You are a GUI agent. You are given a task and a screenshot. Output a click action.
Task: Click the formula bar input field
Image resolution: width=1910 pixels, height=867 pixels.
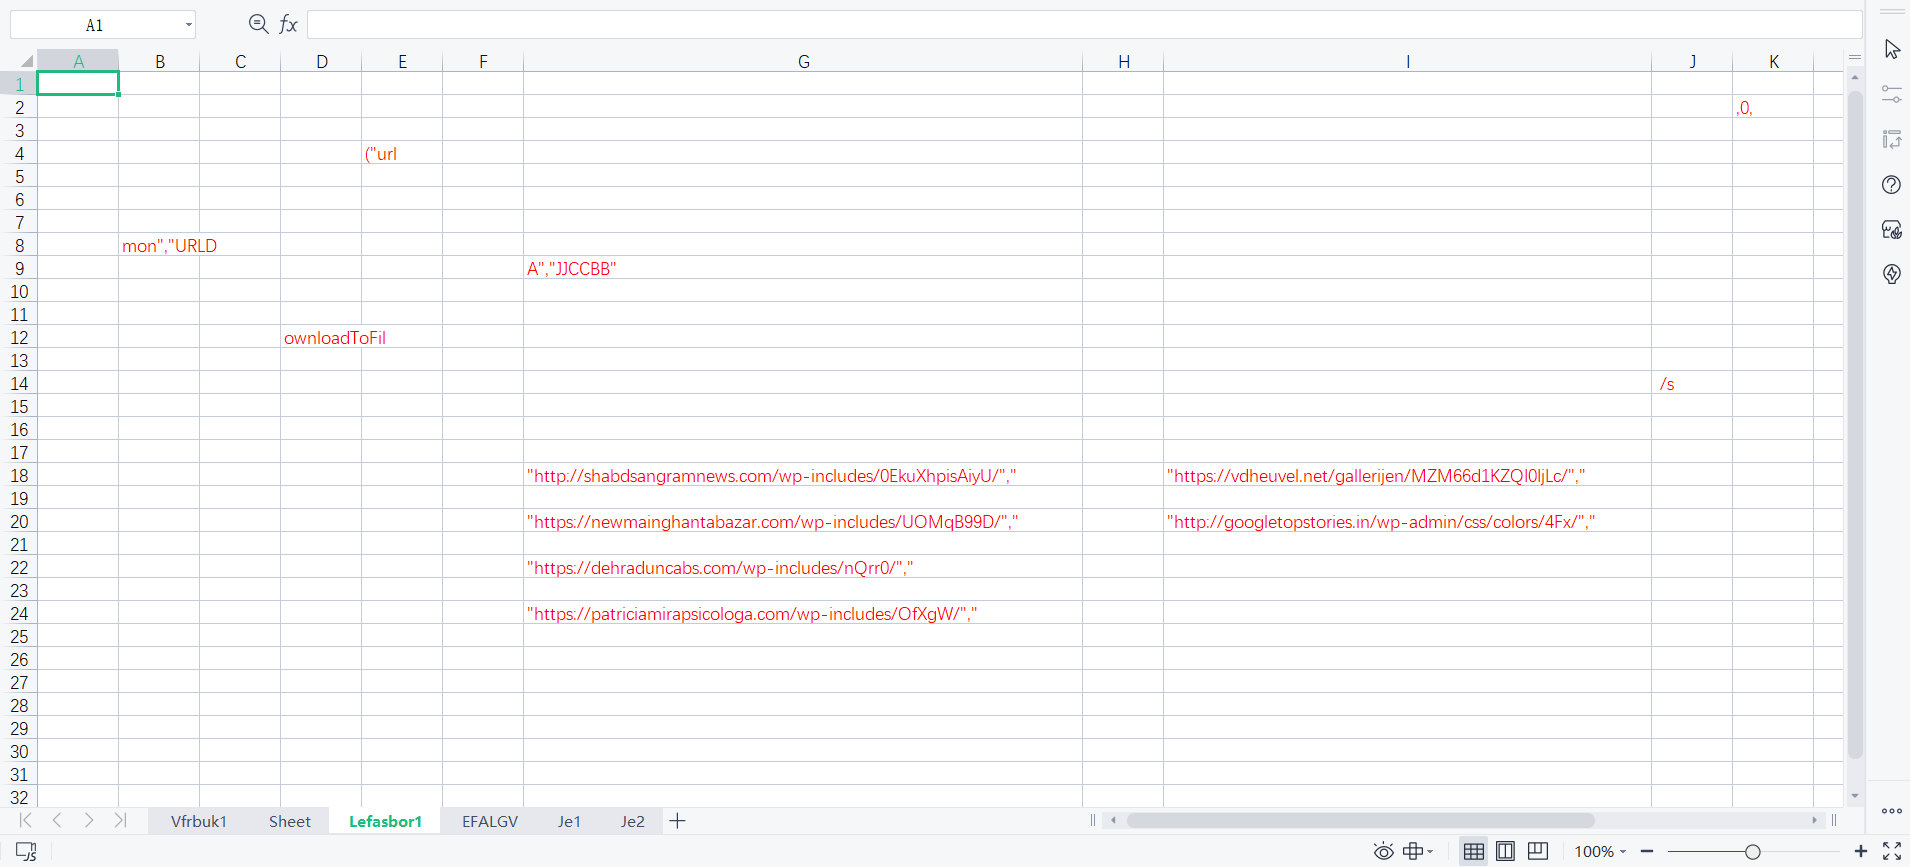[x=1080, y=24]
